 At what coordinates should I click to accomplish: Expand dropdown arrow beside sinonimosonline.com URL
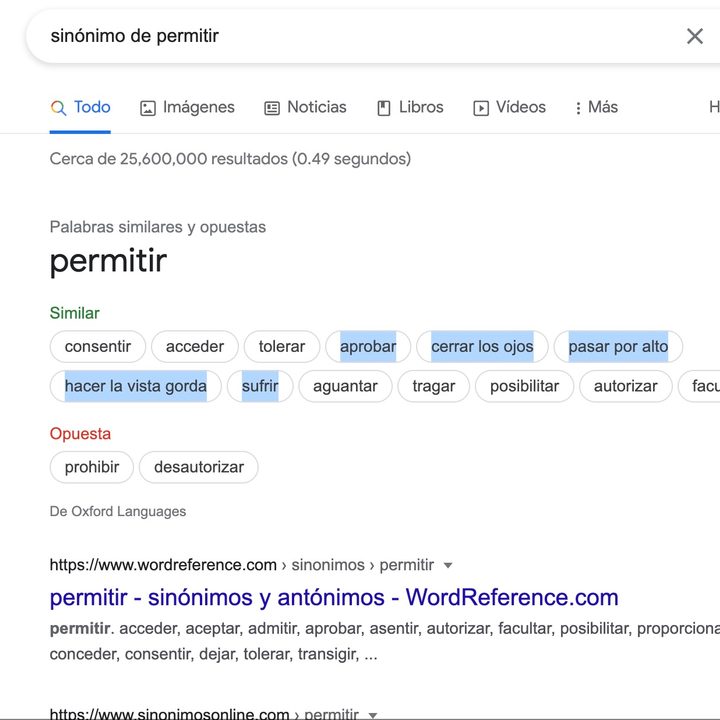[373, 715]
